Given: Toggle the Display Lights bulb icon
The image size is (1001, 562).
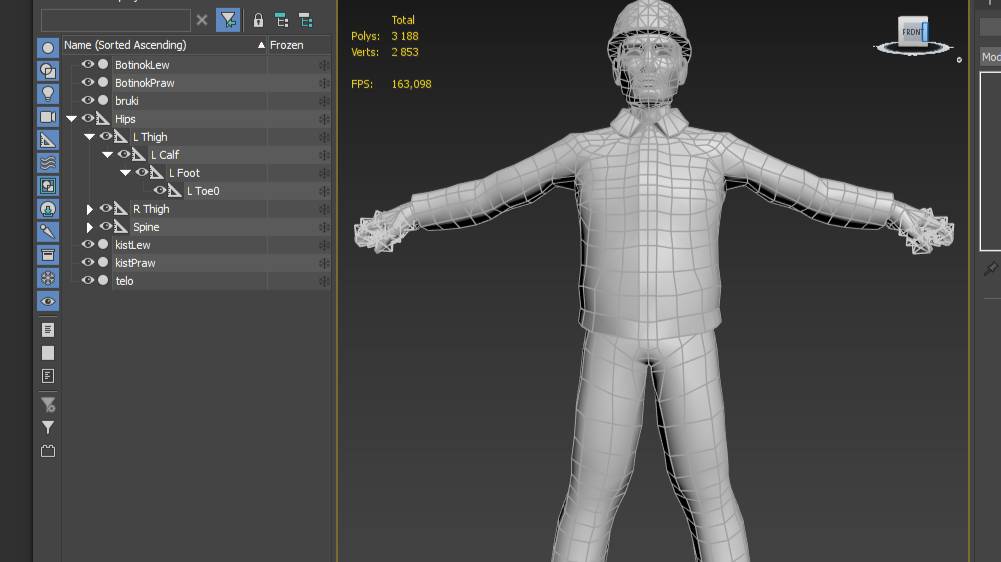Looking at the screenshot, I should pos(47,94).
